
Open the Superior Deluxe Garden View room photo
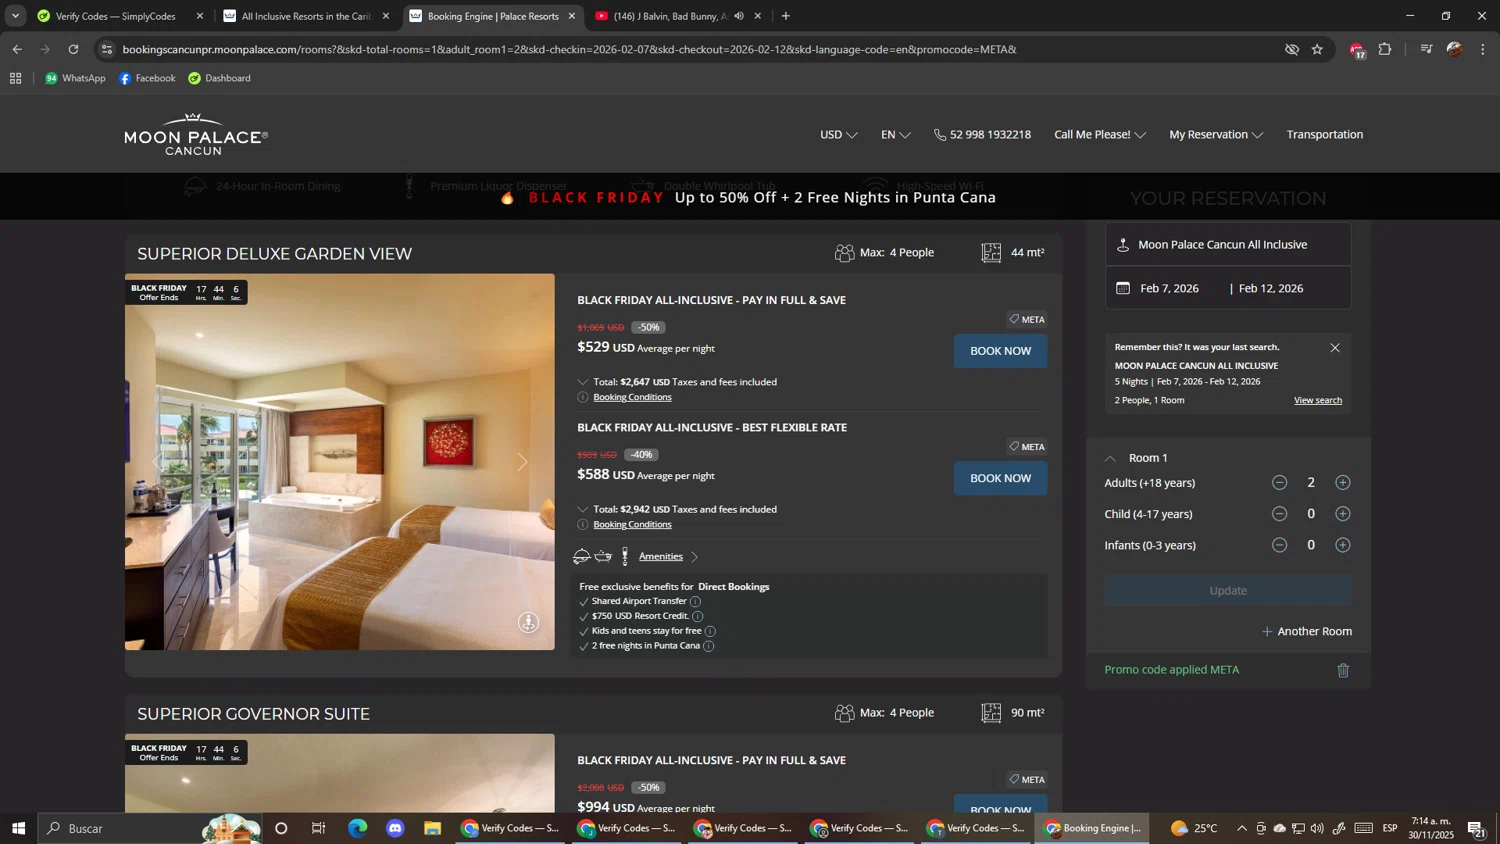pyautogui.click(x=339, y=462)
